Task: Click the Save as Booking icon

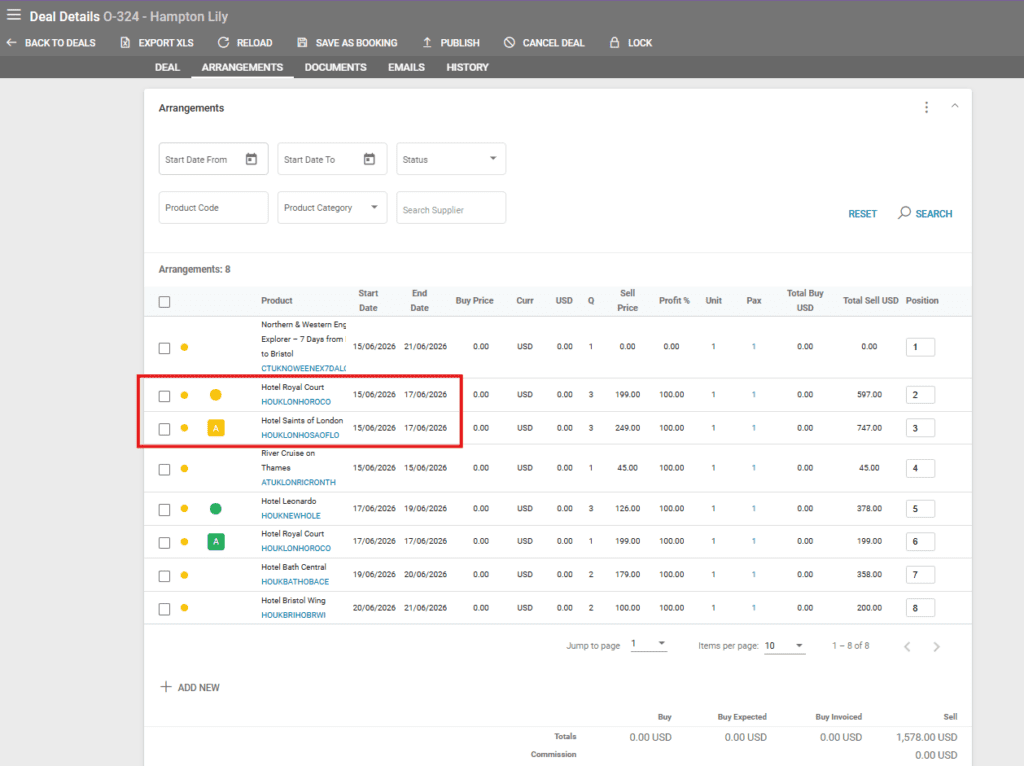Action: click(x=302, y=43)
